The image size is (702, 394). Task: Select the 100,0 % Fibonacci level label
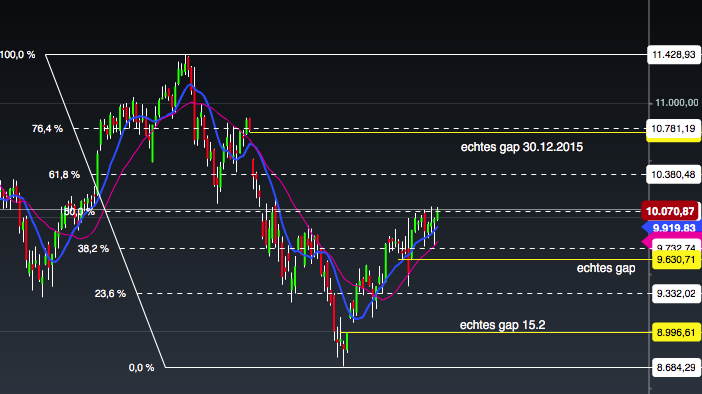click(17, 55)
